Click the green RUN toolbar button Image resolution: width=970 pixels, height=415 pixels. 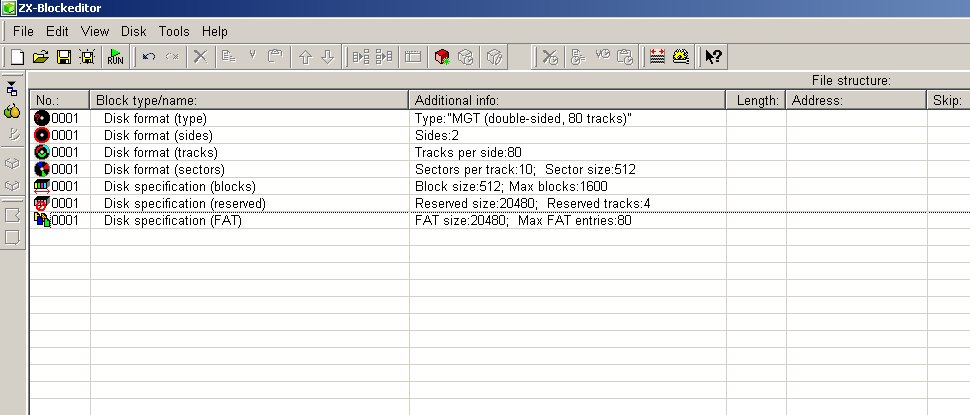(115, 58)
